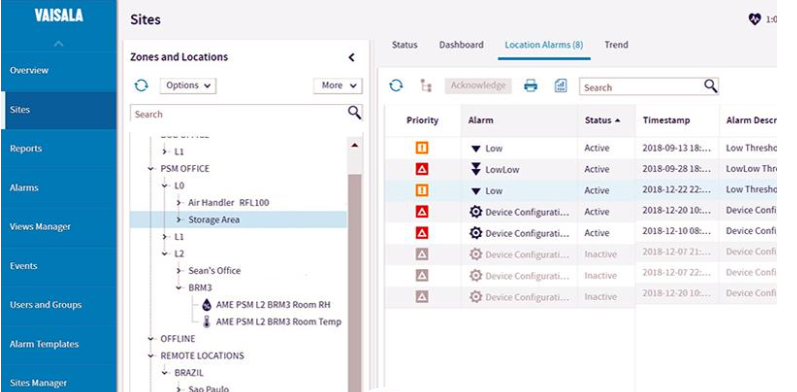Open Alarm Templates in the sidebar
797x392 pixels.
click(x=58, y=344)
